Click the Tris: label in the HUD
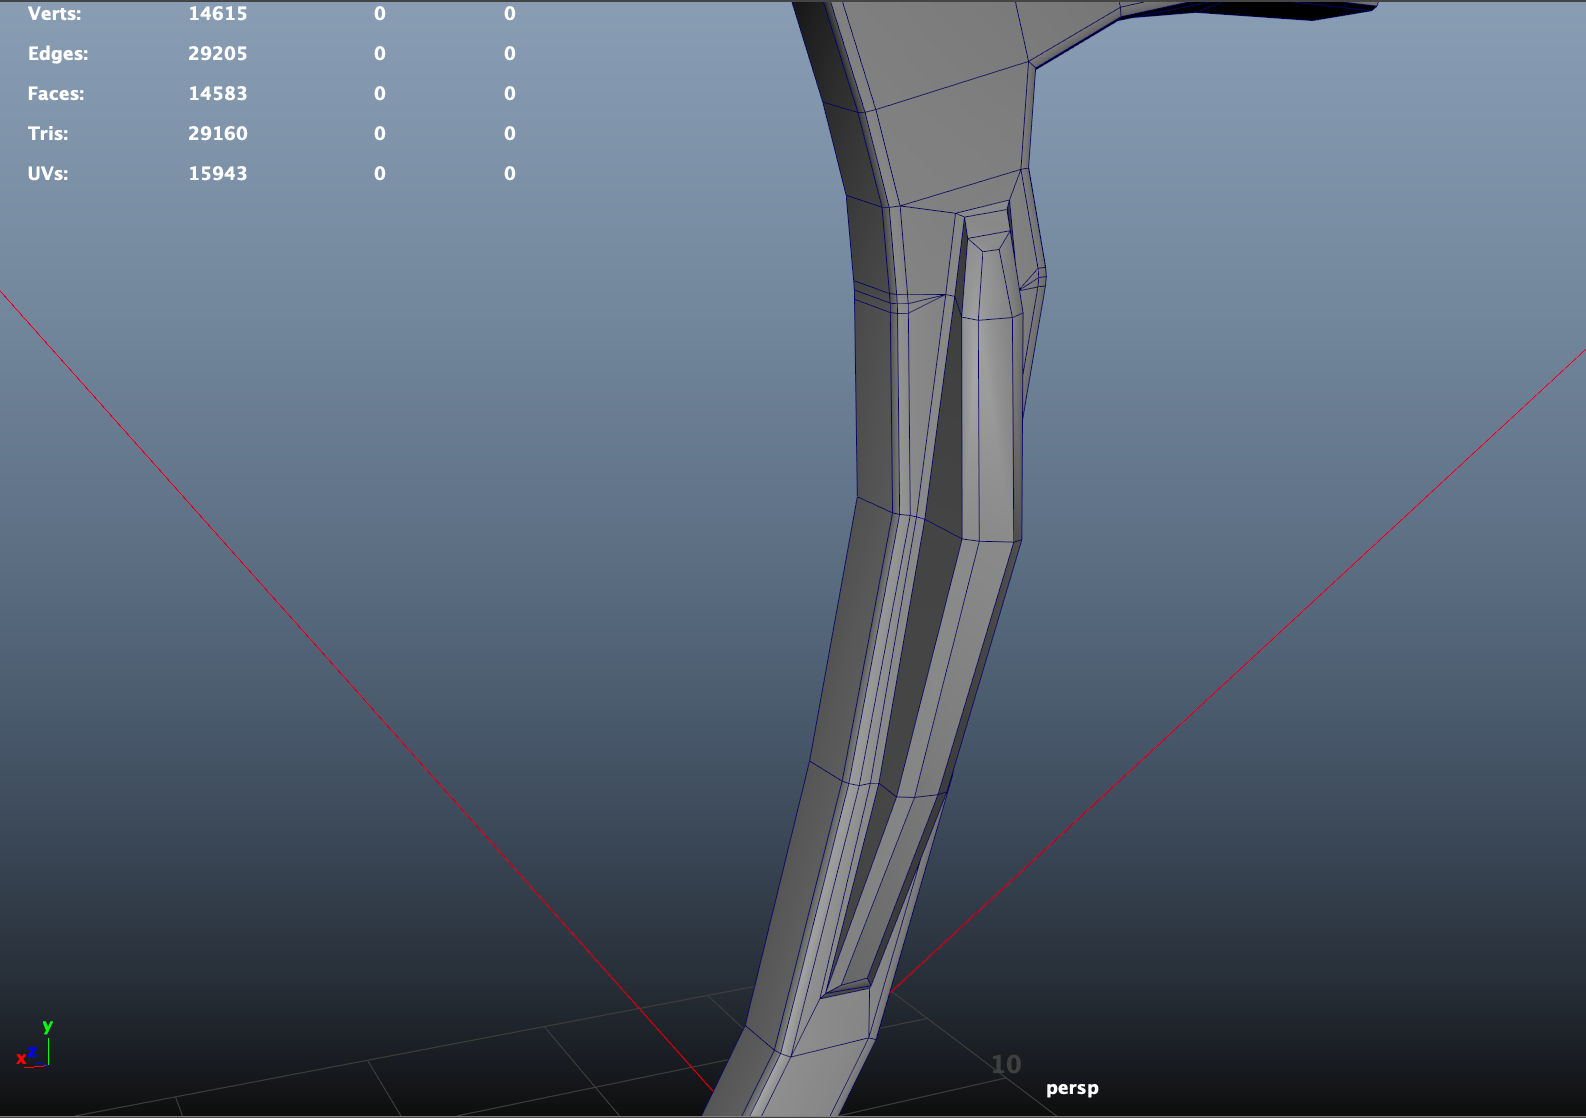The image size is (1586, 1118). 48,134
